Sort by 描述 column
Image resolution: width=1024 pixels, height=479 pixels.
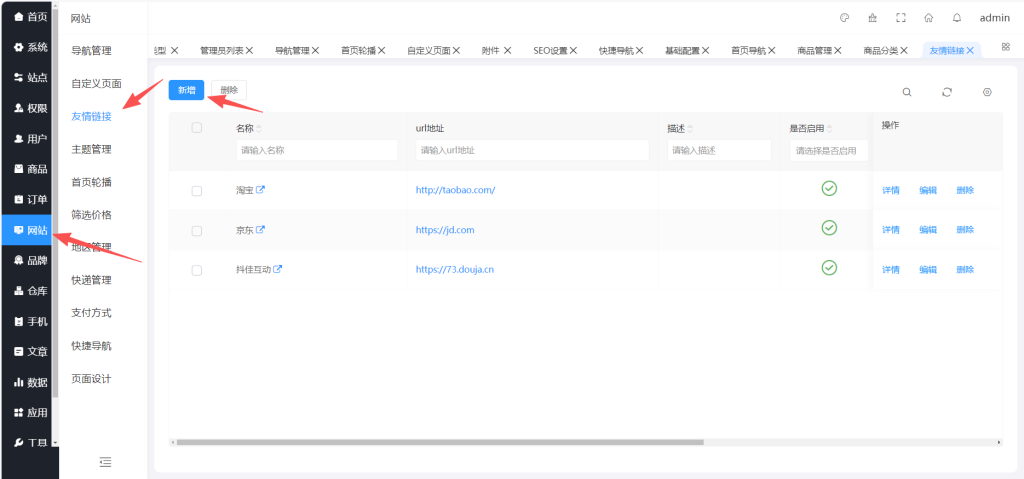click(690, 129)
